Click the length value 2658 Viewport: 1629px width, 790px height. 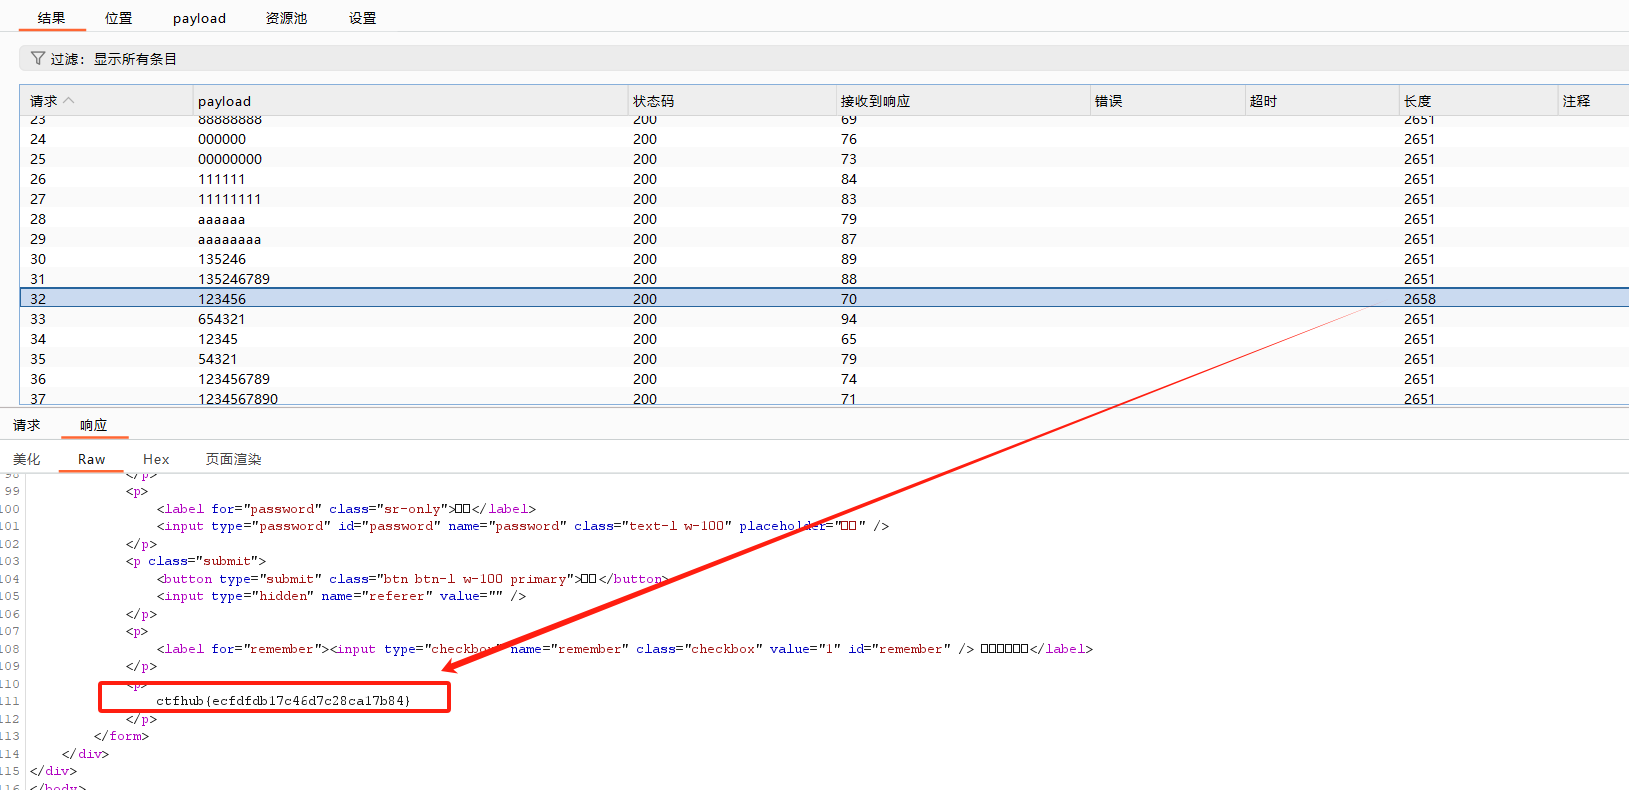1419,299
